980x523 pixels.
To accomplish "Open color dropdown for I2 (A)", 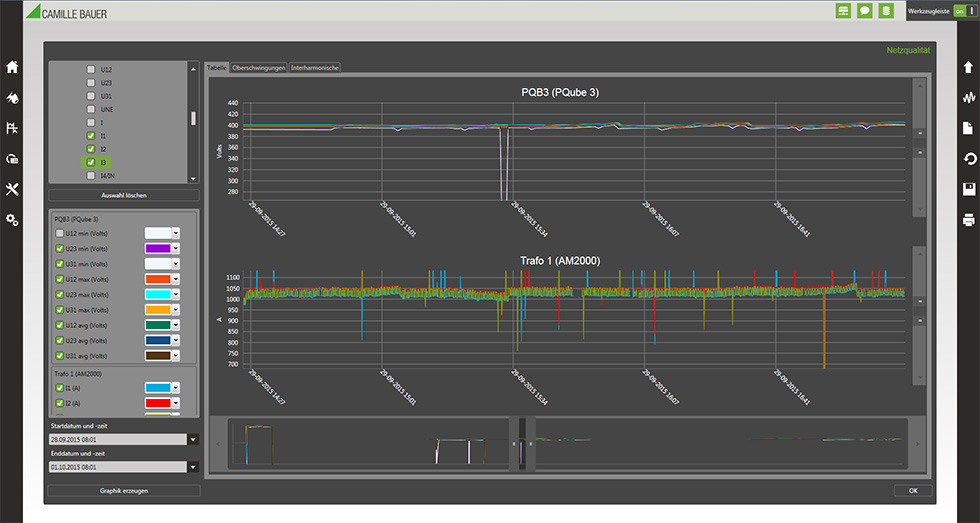I will coord(176,403).
